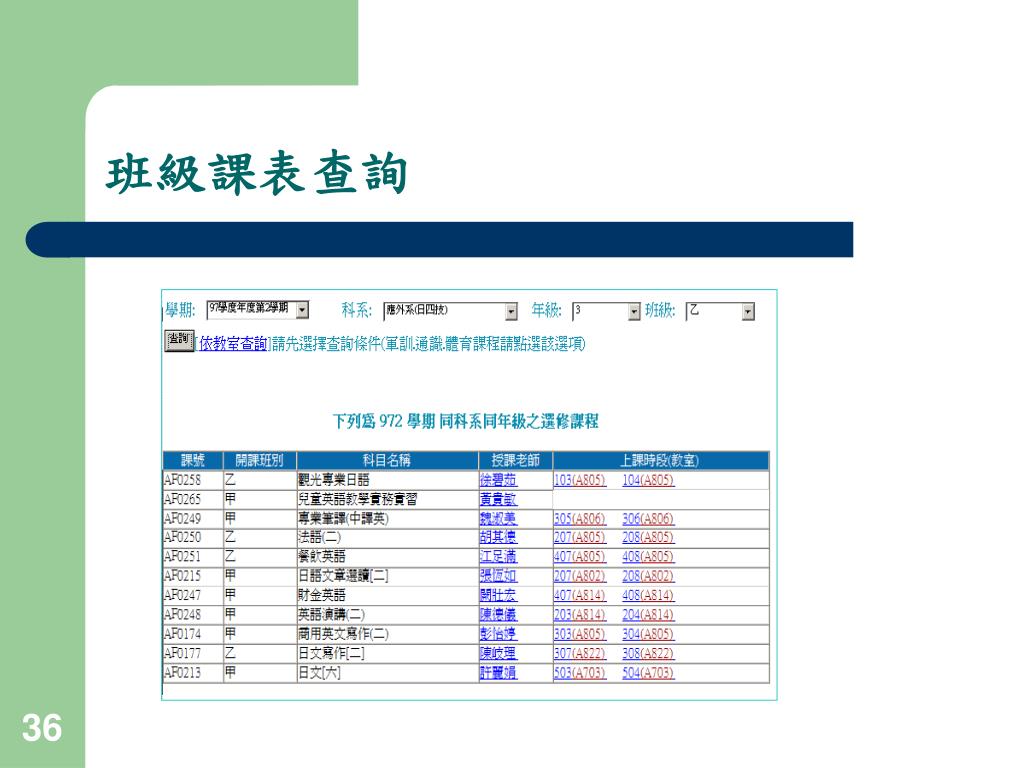Screen dimensions: 1024x768
Task: Select course code AF0251
Action: click(182, 556)
